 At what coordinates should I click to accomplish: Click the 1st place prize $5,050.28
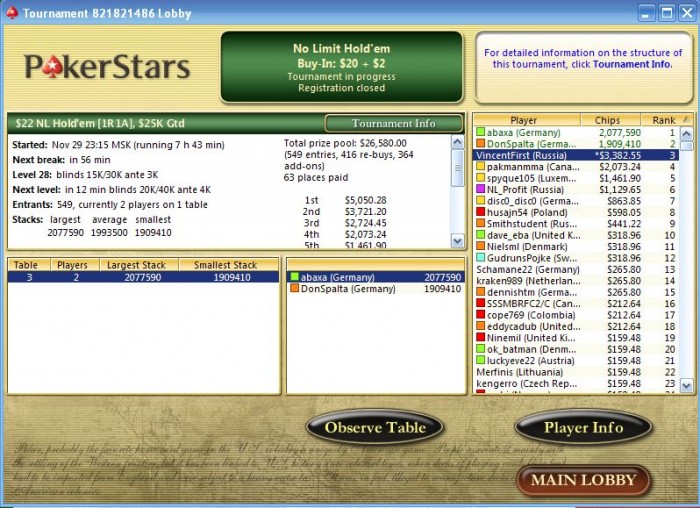tap(365, 200)
